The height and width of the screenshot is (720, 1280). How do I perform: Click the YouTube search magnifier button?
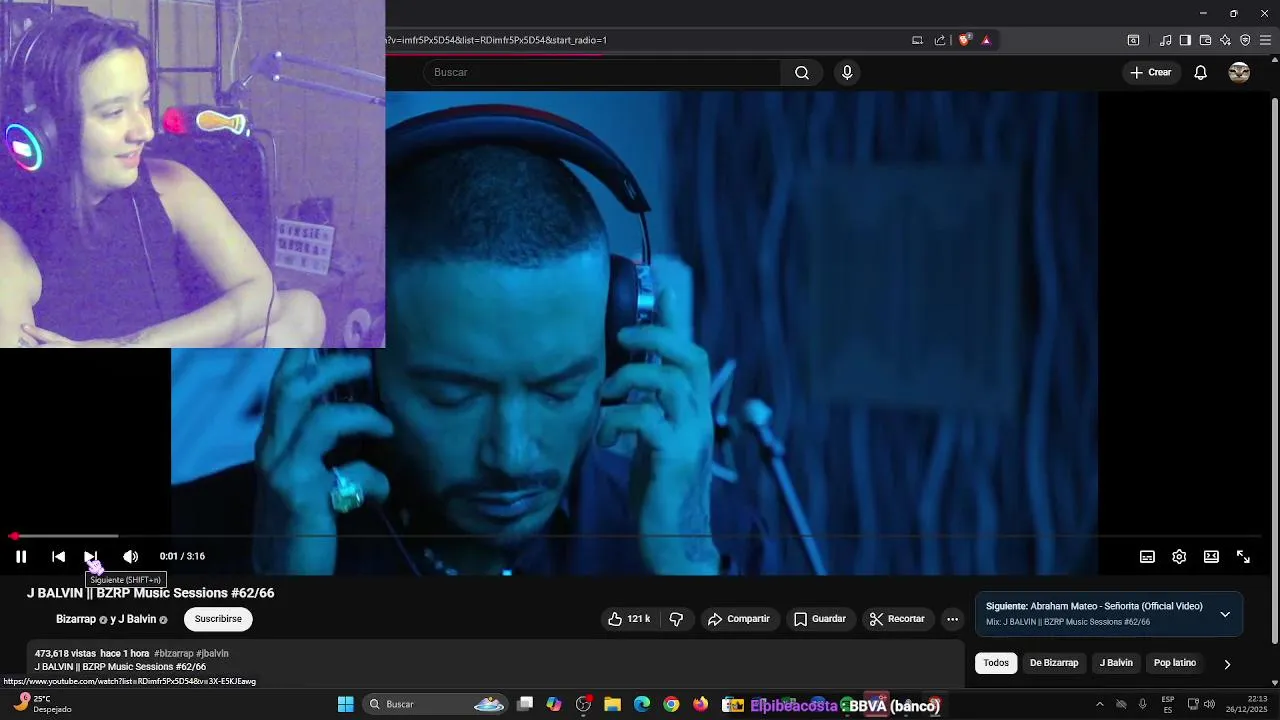click(x=802, y=72)
